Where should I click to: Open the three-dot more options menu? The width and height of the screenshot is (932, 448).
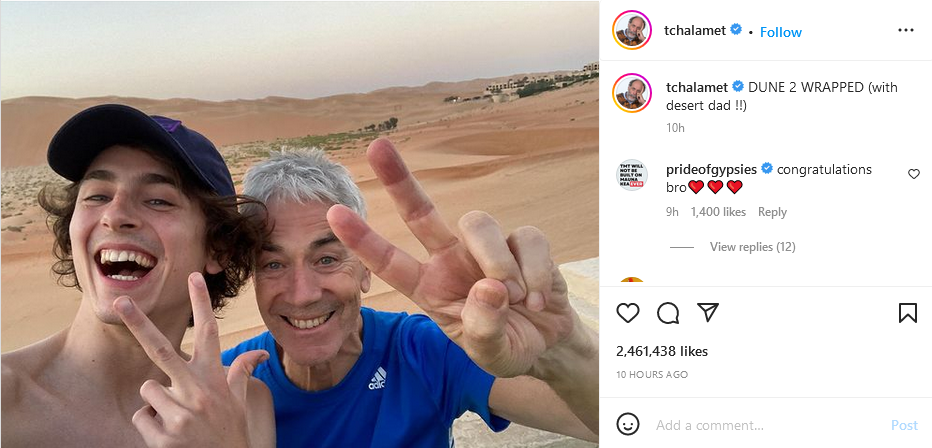(x=906, y=30)
